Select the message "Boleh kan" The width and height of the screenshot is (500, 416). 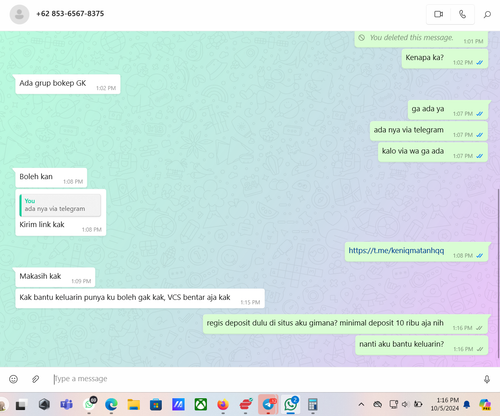tap(51, 178)
